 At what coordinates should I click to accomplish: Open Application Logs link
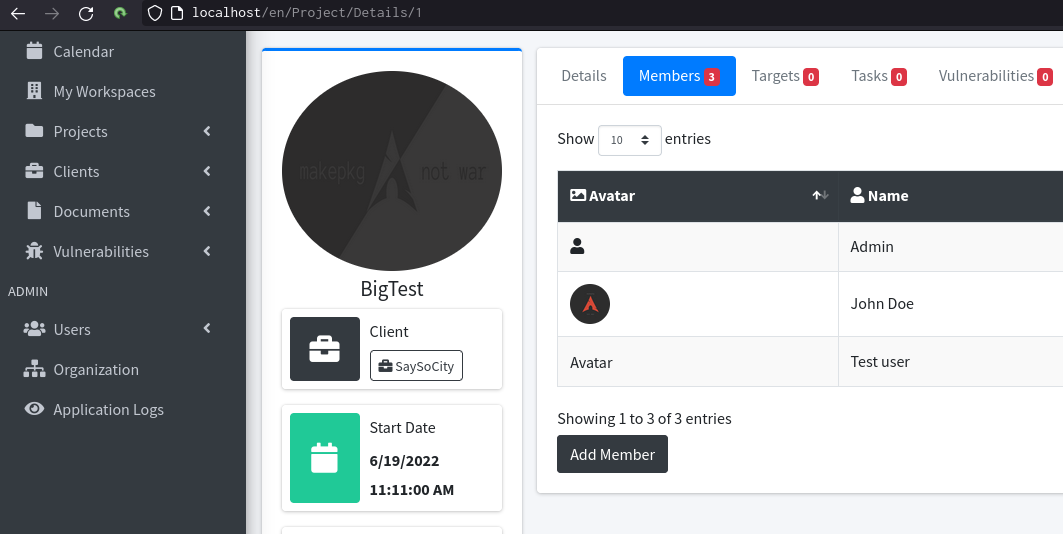pyautogui.click(x=108, y=409)
